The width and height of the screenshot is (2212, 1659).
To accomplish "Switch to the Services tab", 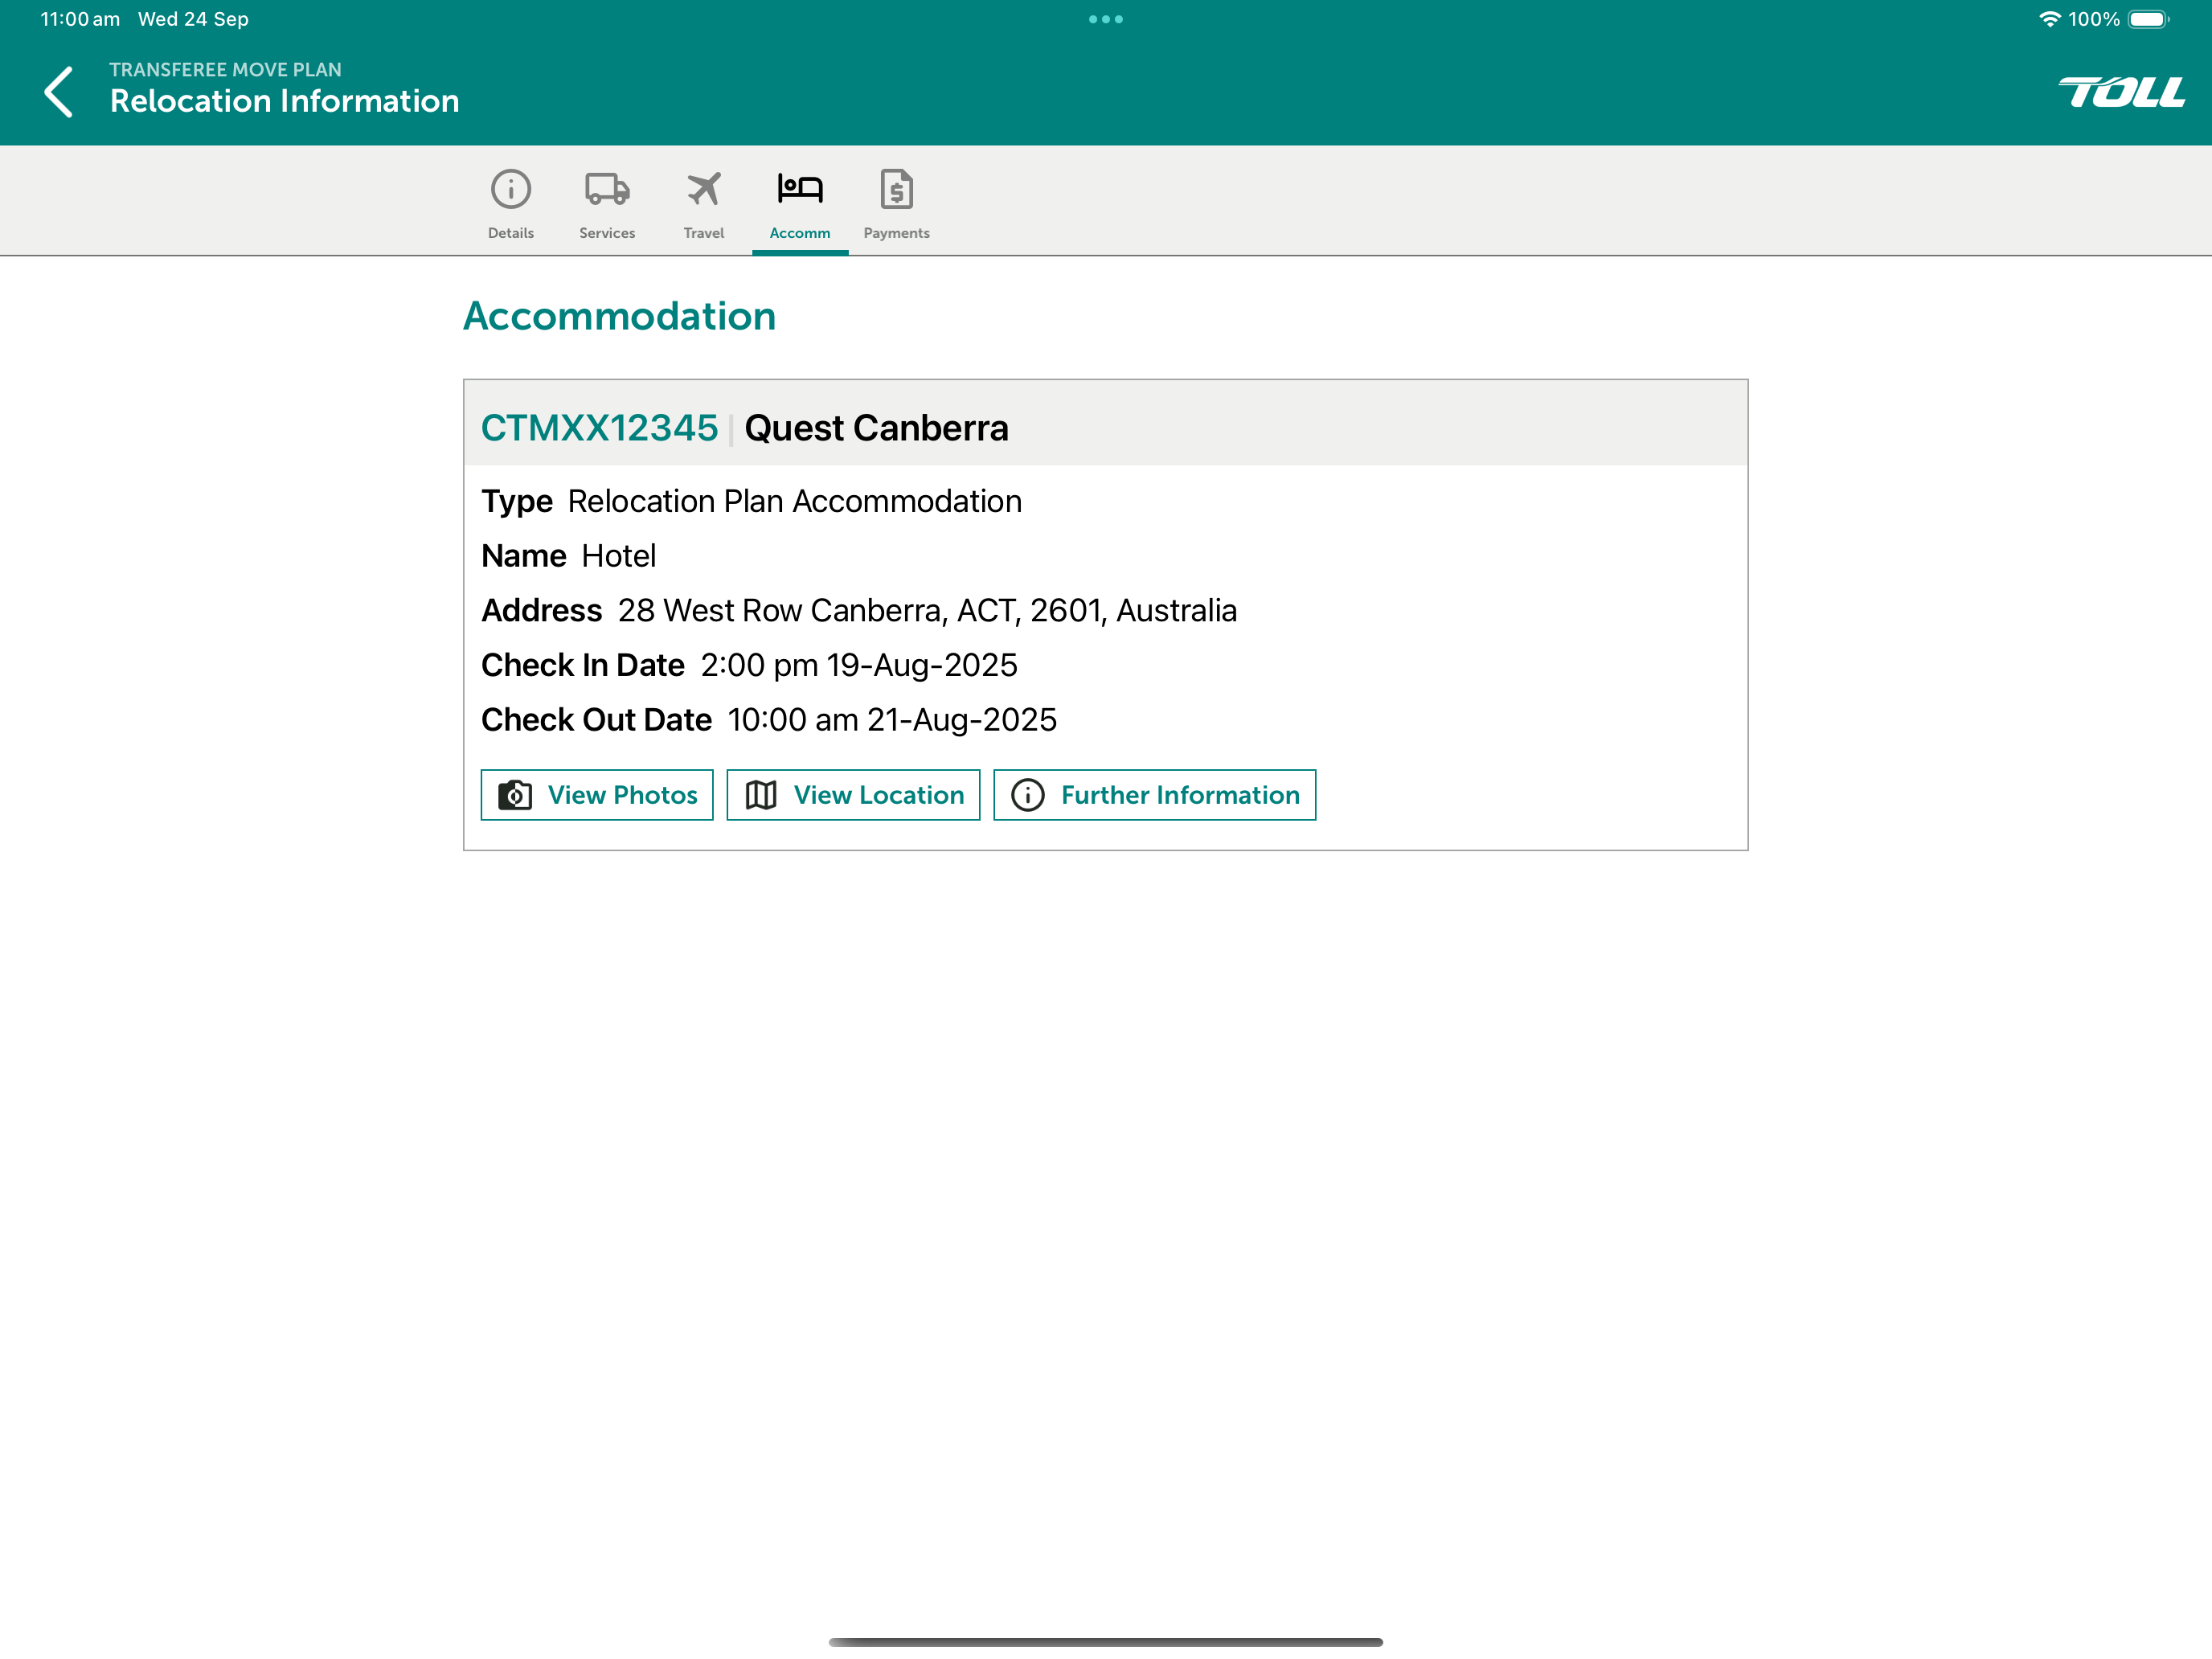I will coord(607,204).
